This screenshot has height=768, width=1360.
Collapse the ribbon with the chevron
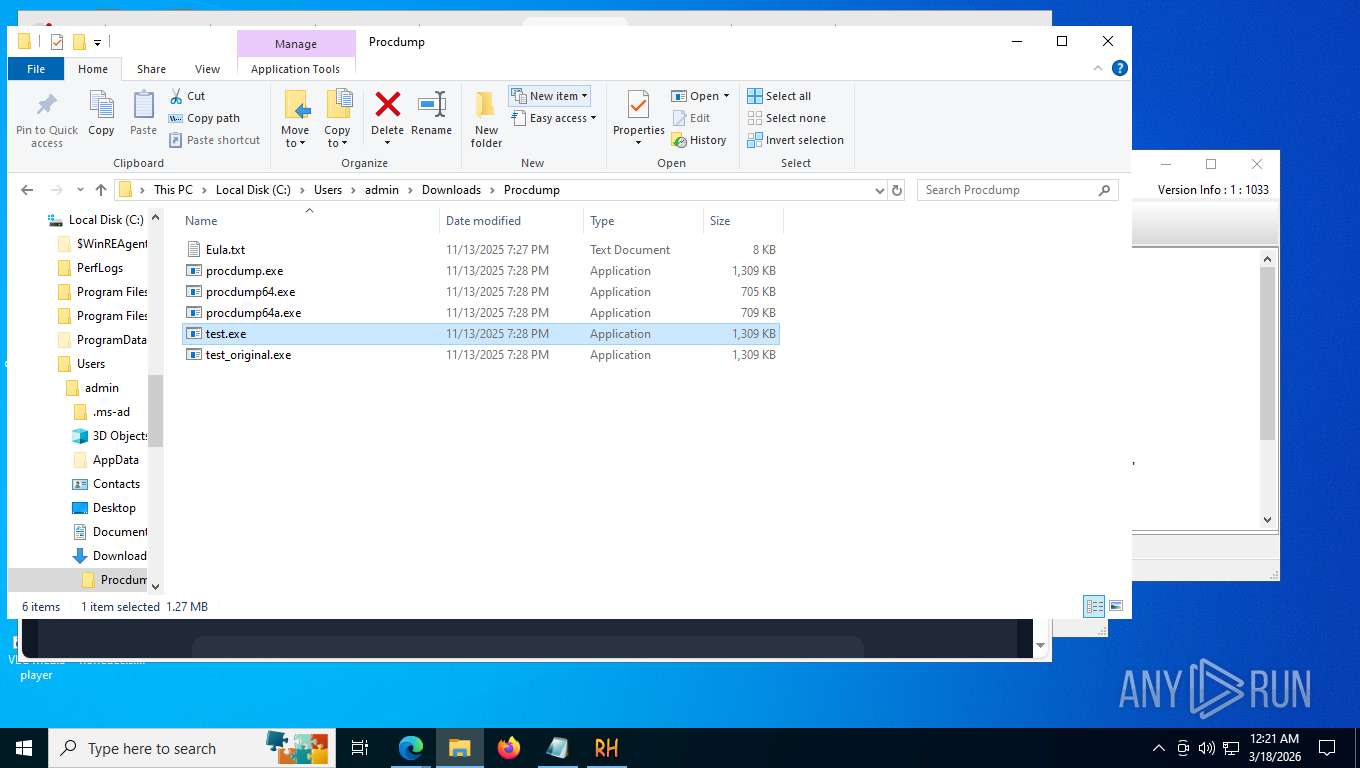coord(1098,68)
